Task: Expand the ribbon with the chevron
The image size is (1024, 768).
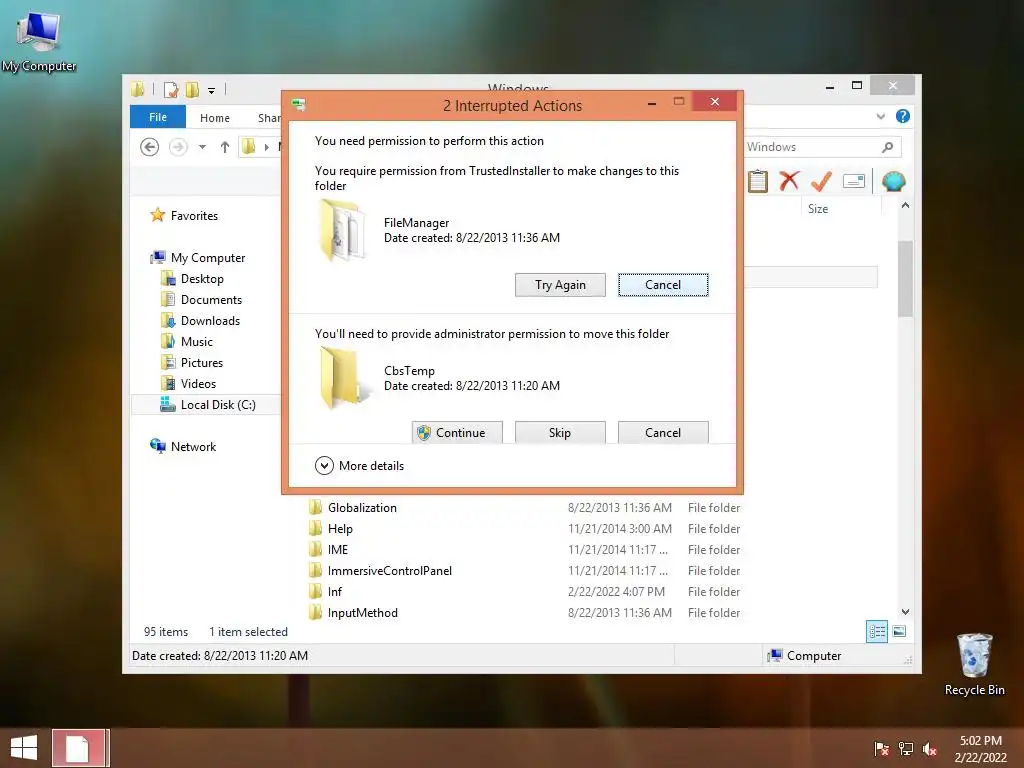Action: (x=880, y=116)
